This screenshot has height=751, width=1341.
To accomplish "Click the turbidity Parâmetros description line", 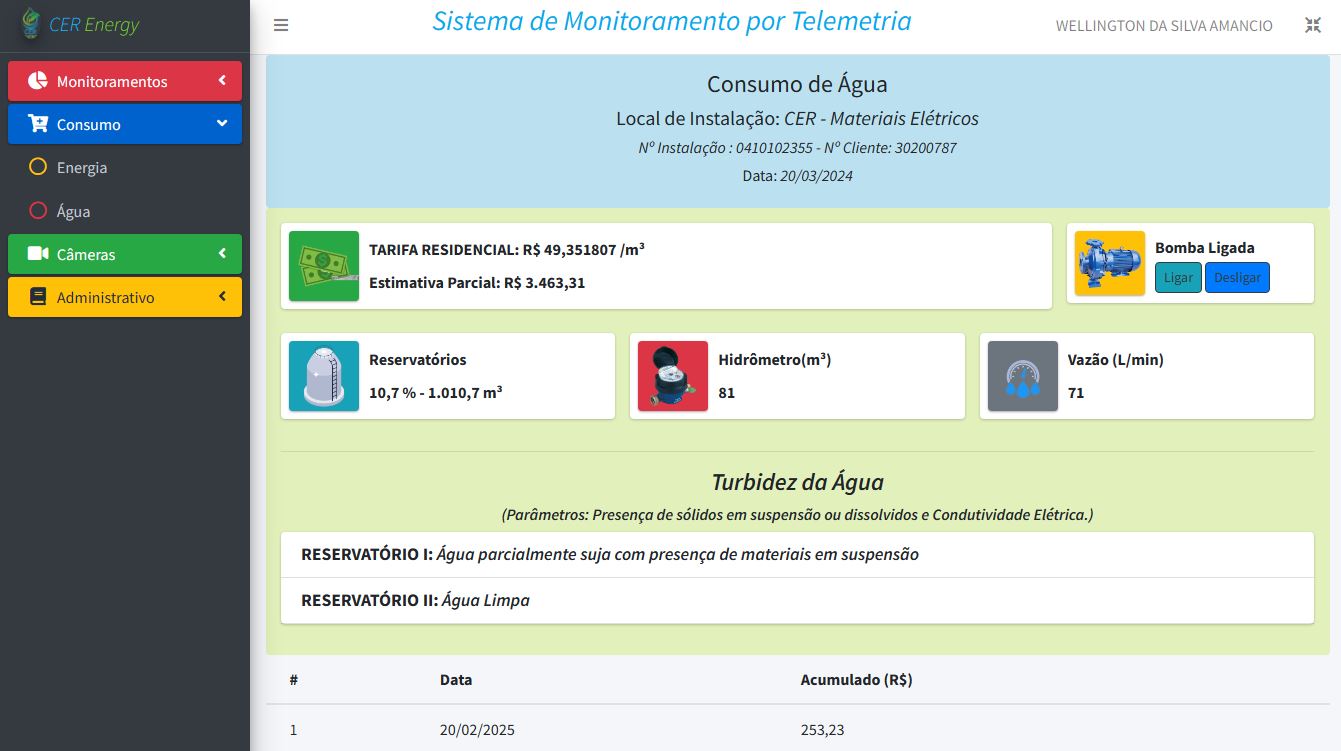I will (x=797, y=515).
